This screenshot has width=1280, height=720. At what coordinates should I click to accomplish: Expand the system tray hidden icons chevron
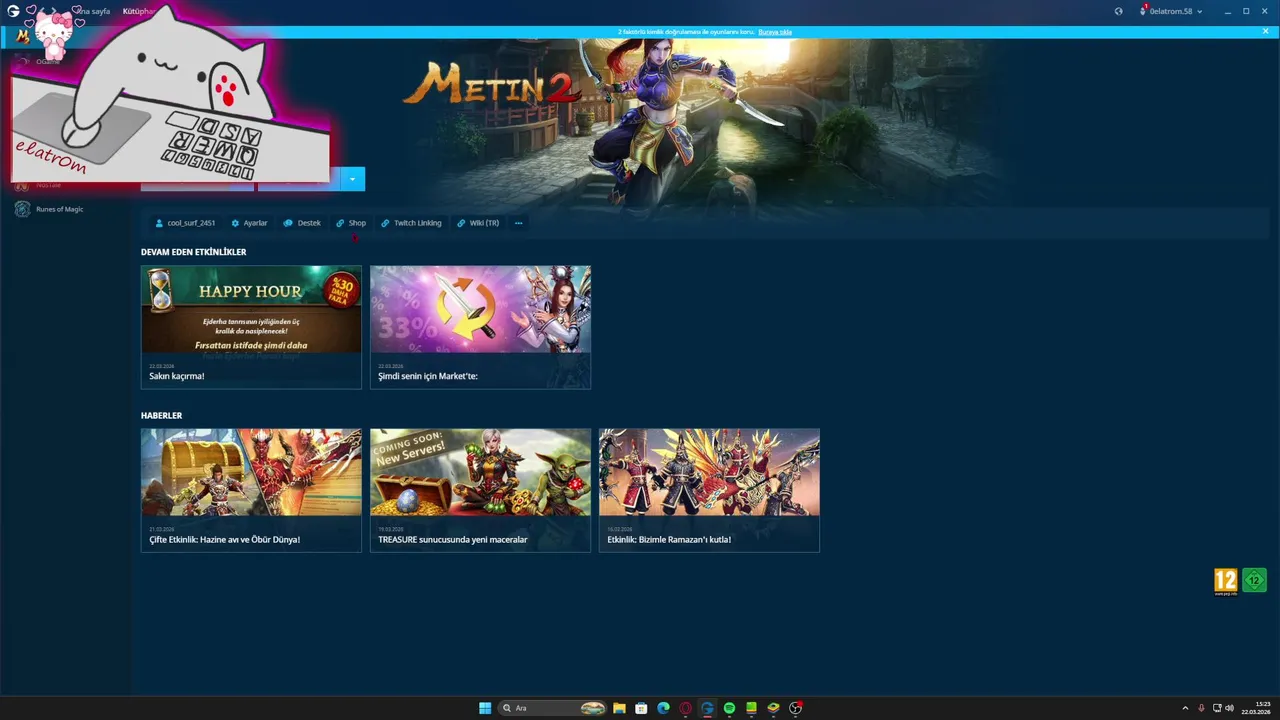pos(1185,708)
